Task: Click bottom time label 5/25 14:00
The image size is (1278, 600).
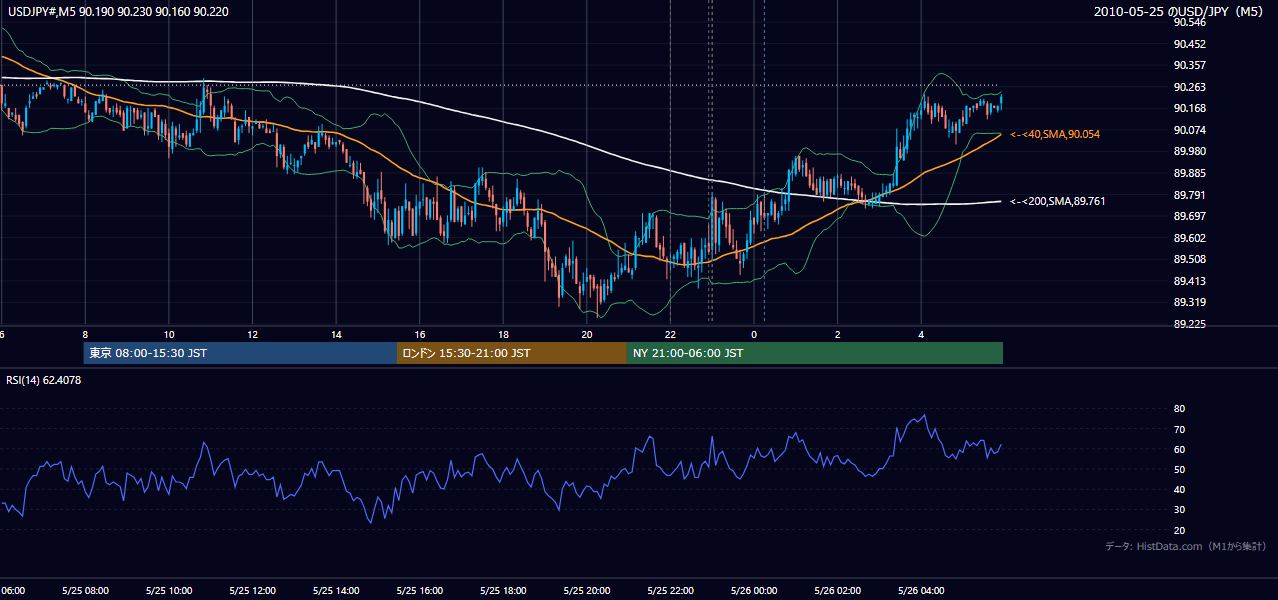Action: pyautogui.click(x=335, y=590)
